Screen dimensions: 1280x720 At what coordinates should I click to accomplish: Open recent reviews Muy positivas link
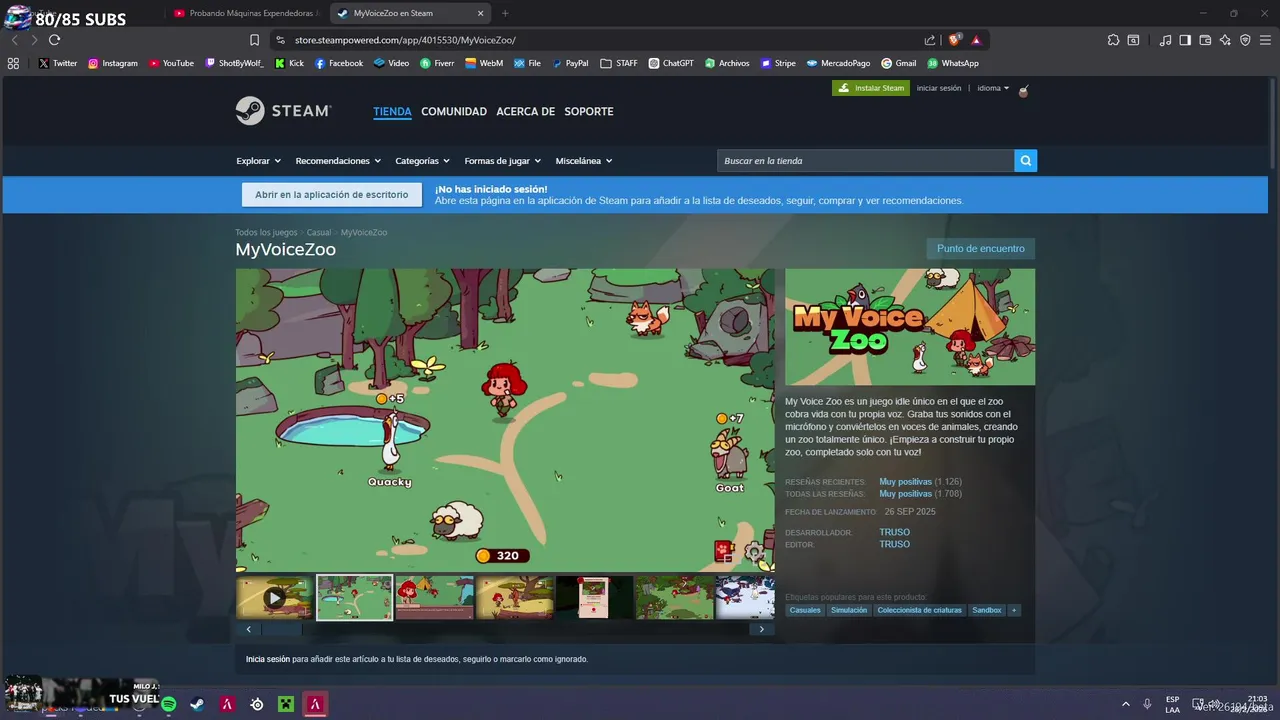click(x=906, y=482)
